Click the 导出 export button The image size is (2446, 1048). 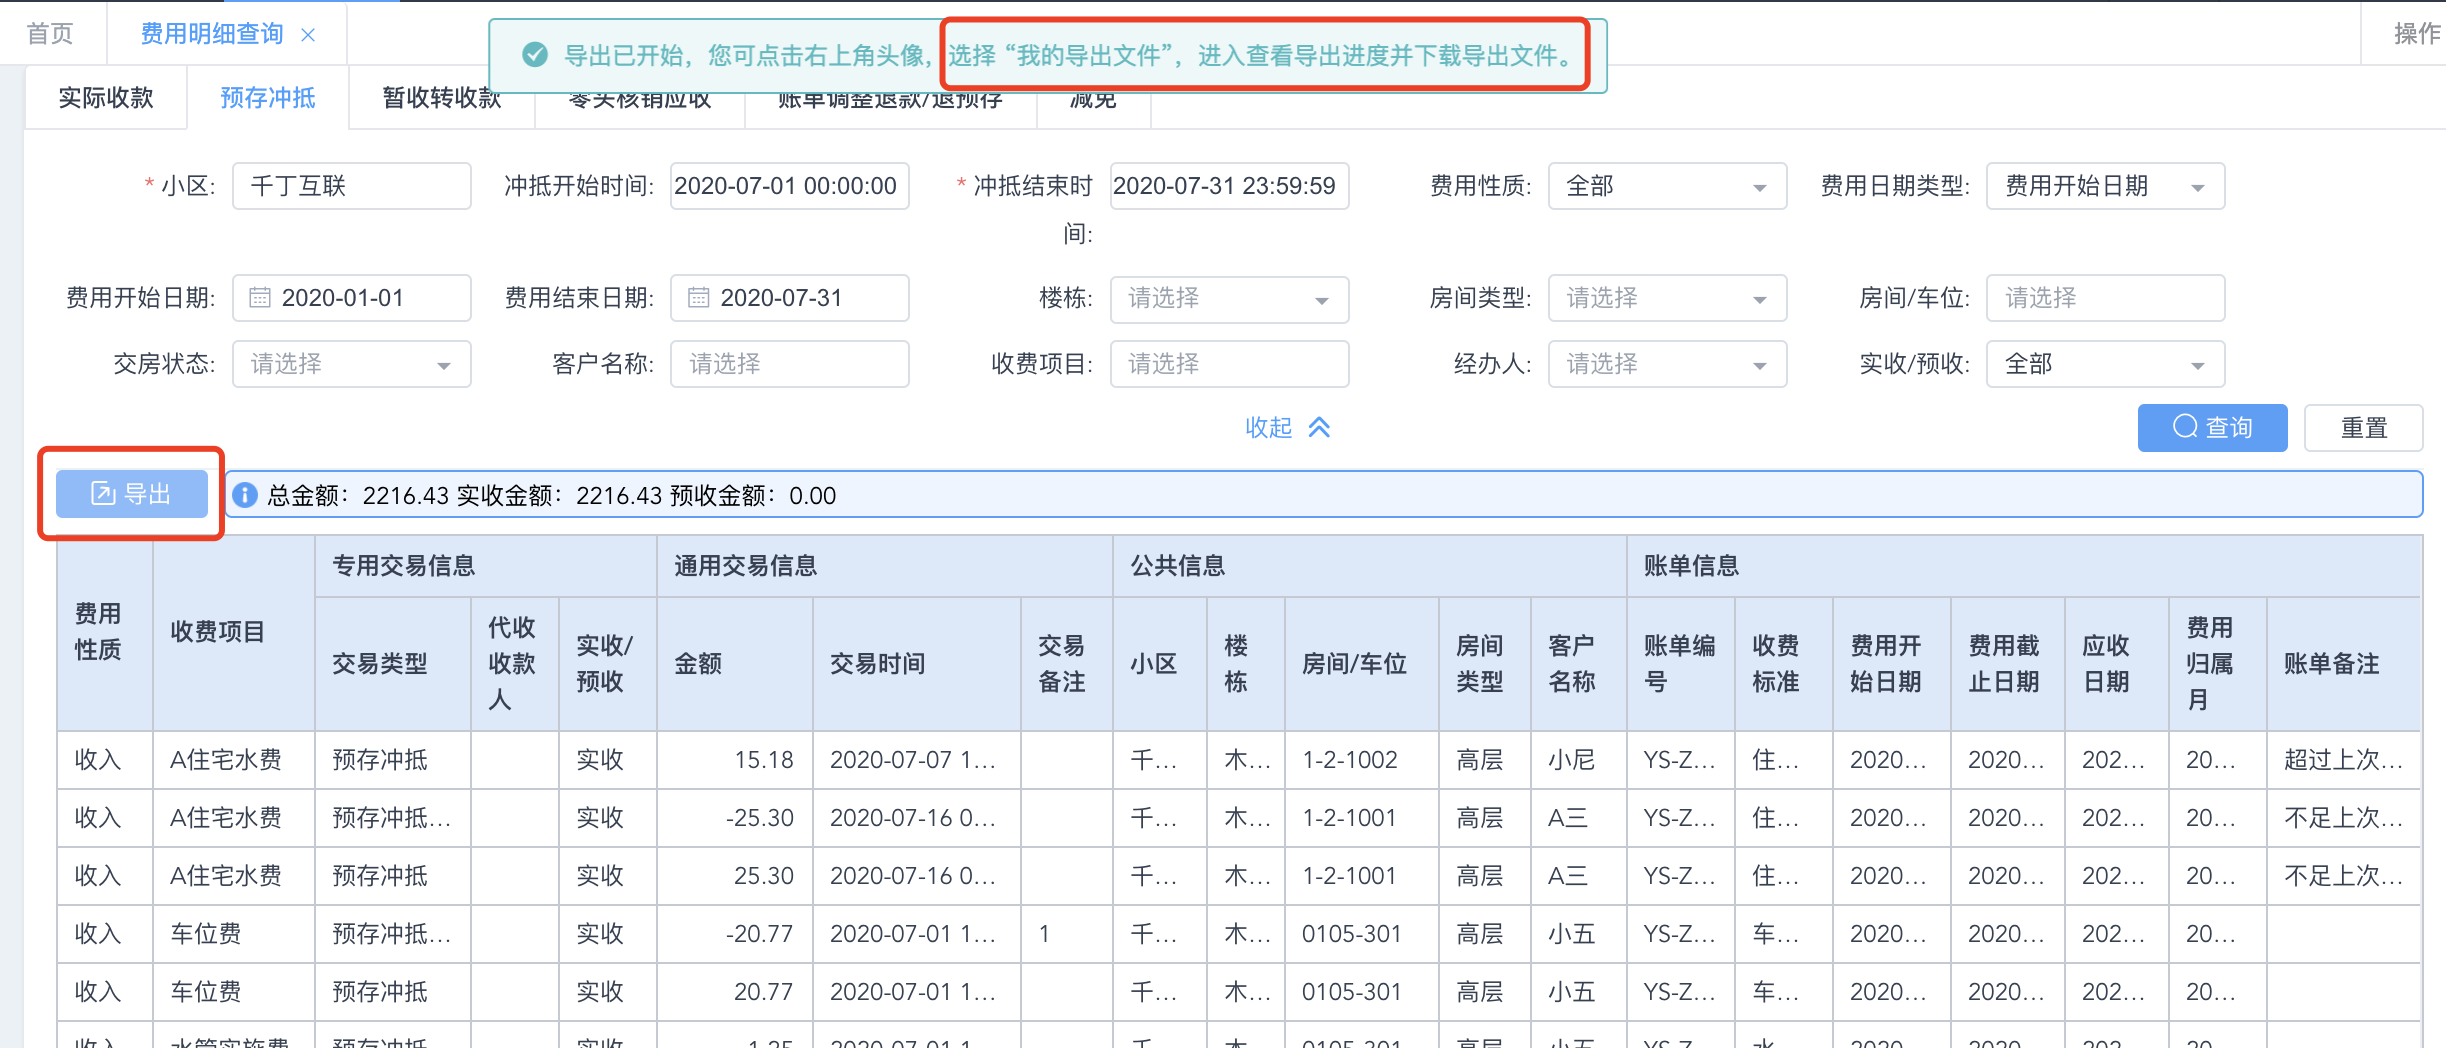[132, 494]
